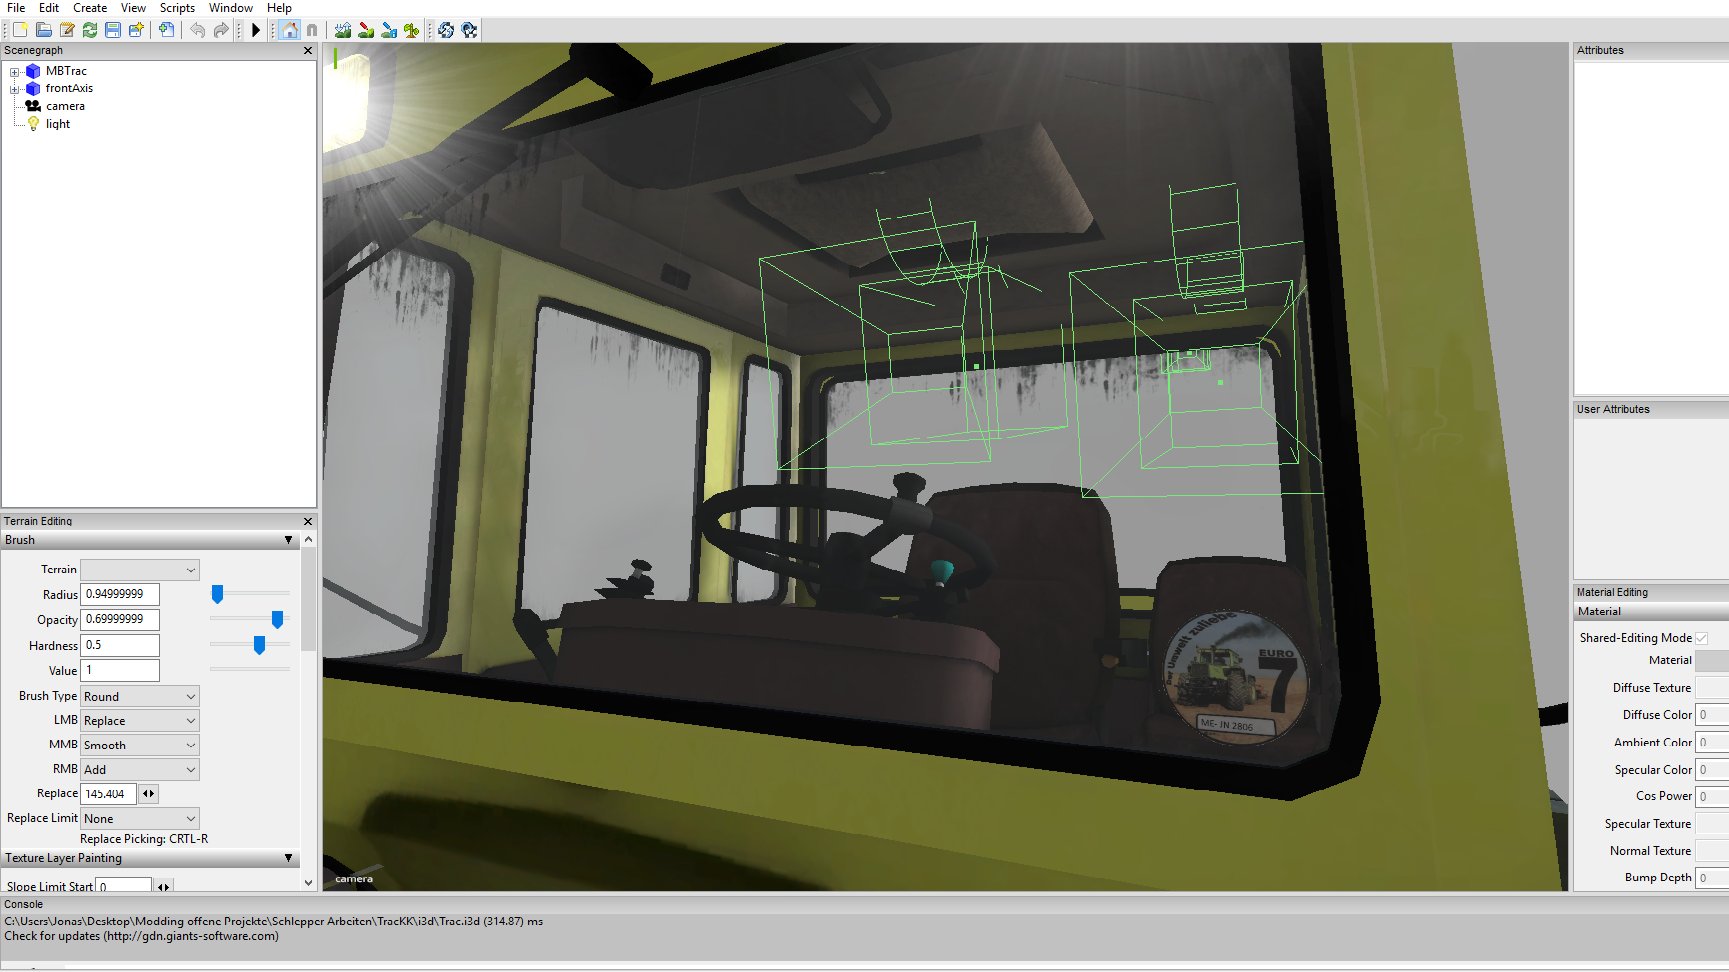Click the Save floppy disk icon

113,30
